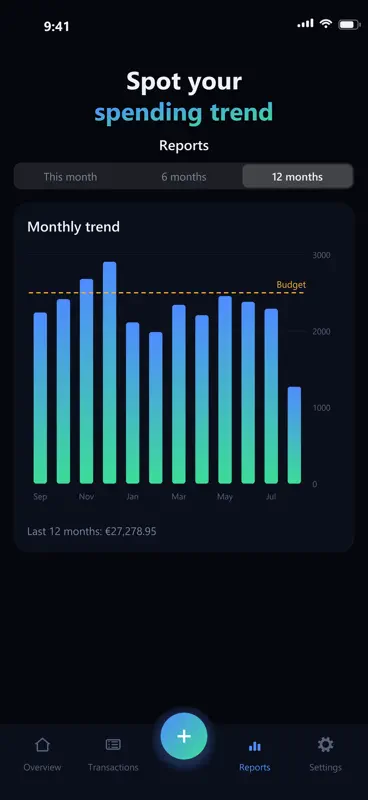Tap the September bar in chart
Image resolution: width=368 pixels, height=800 pixels.
click(x=40, y=398)
